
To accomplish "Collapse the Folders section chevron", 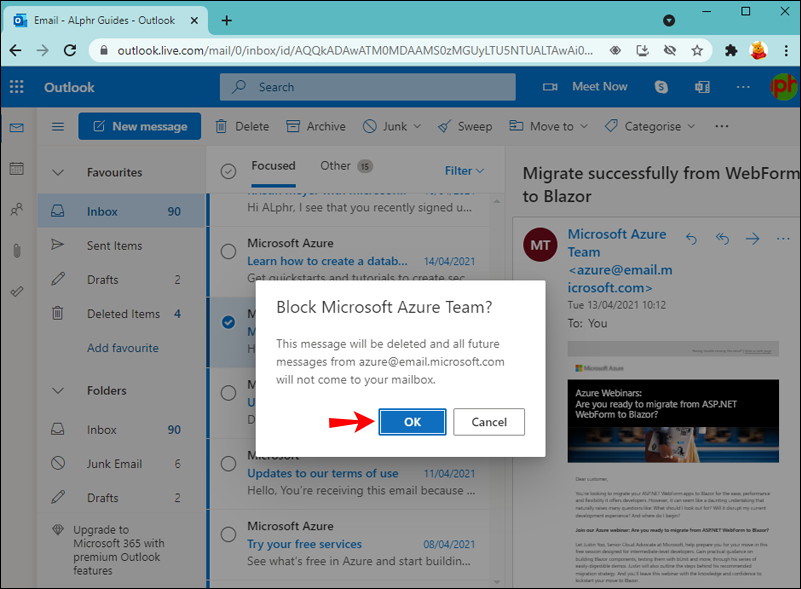I will tap(58, 391).
